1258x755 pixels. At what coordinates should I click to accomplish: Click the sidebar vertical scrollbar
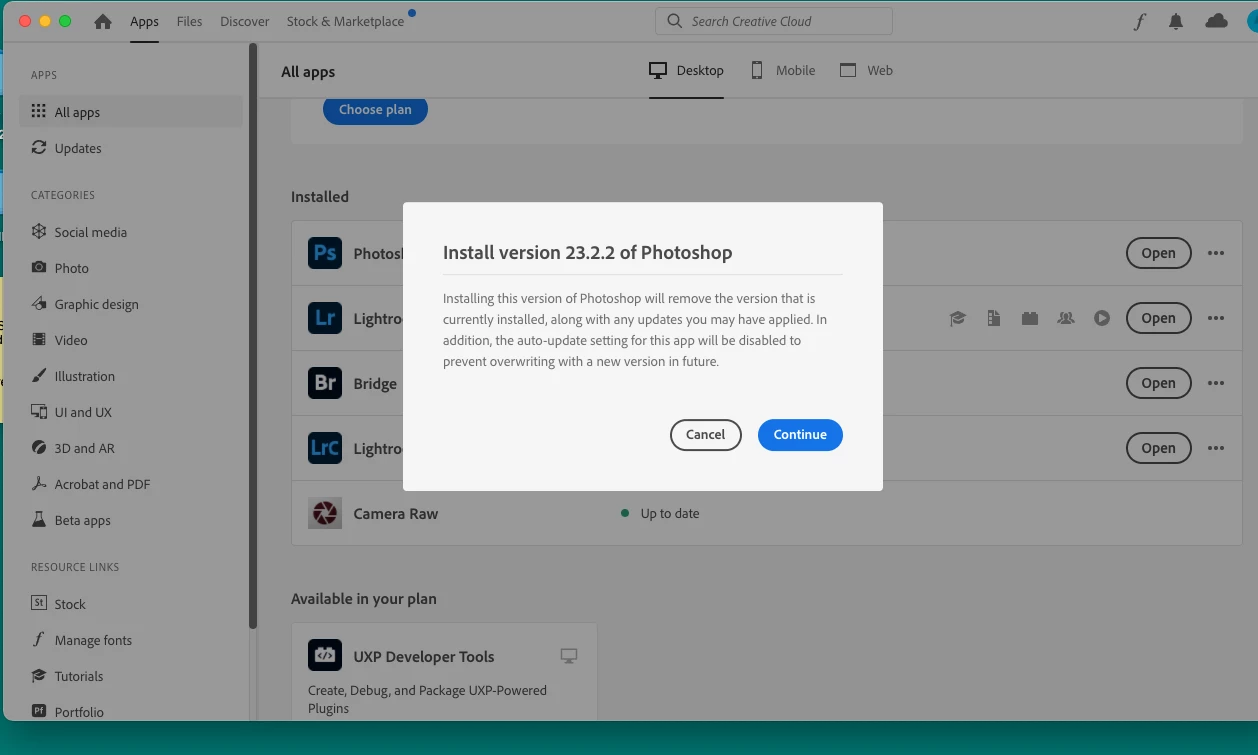point(253,335)
